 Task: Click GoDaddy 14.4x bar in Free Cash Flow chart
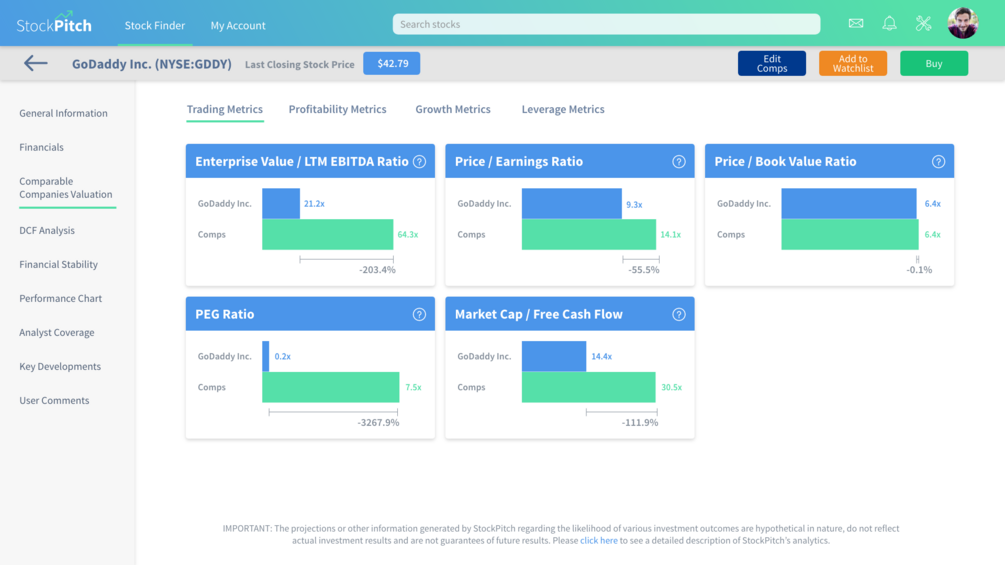pyautogui.click(x=554, y=356)
